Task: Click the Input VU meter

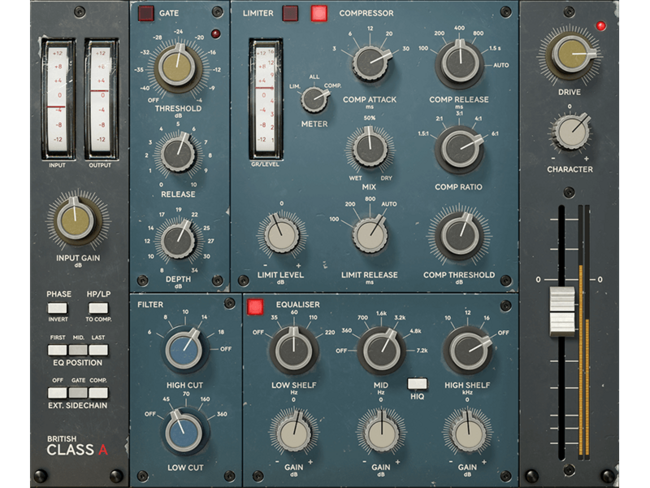Action: tap(58, 99)
